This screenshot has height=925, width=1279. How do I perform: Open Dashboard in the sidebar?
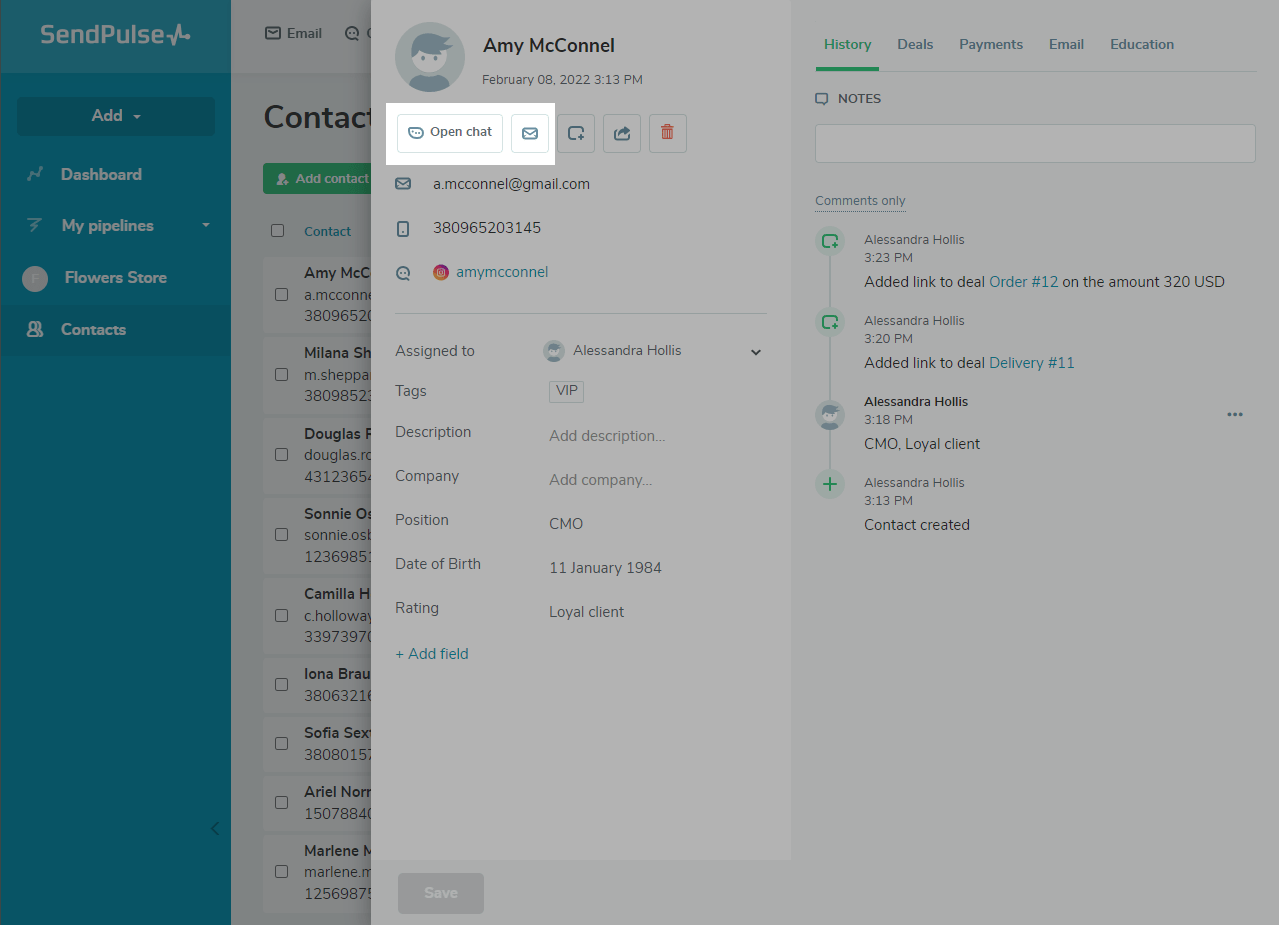click(x=101, y=174)
